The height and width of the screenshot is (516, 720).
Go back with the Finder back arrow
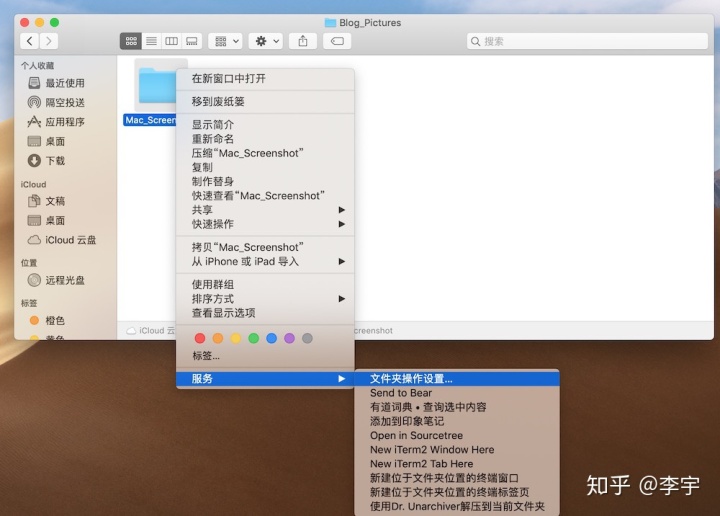29,41
